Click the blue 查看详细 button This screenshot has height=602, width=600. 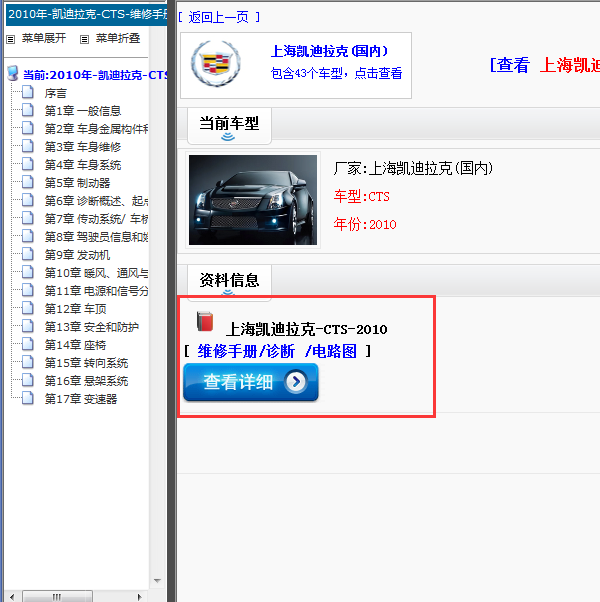tap(251, 382)
